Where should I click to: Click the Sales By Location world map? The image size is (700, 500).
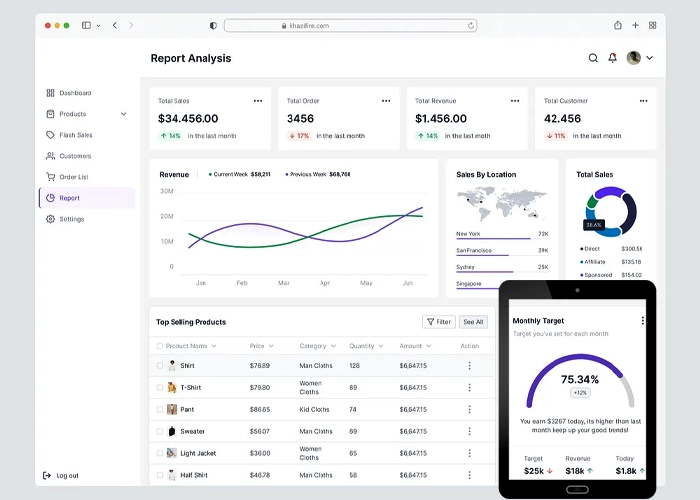(x=502, y=204)
